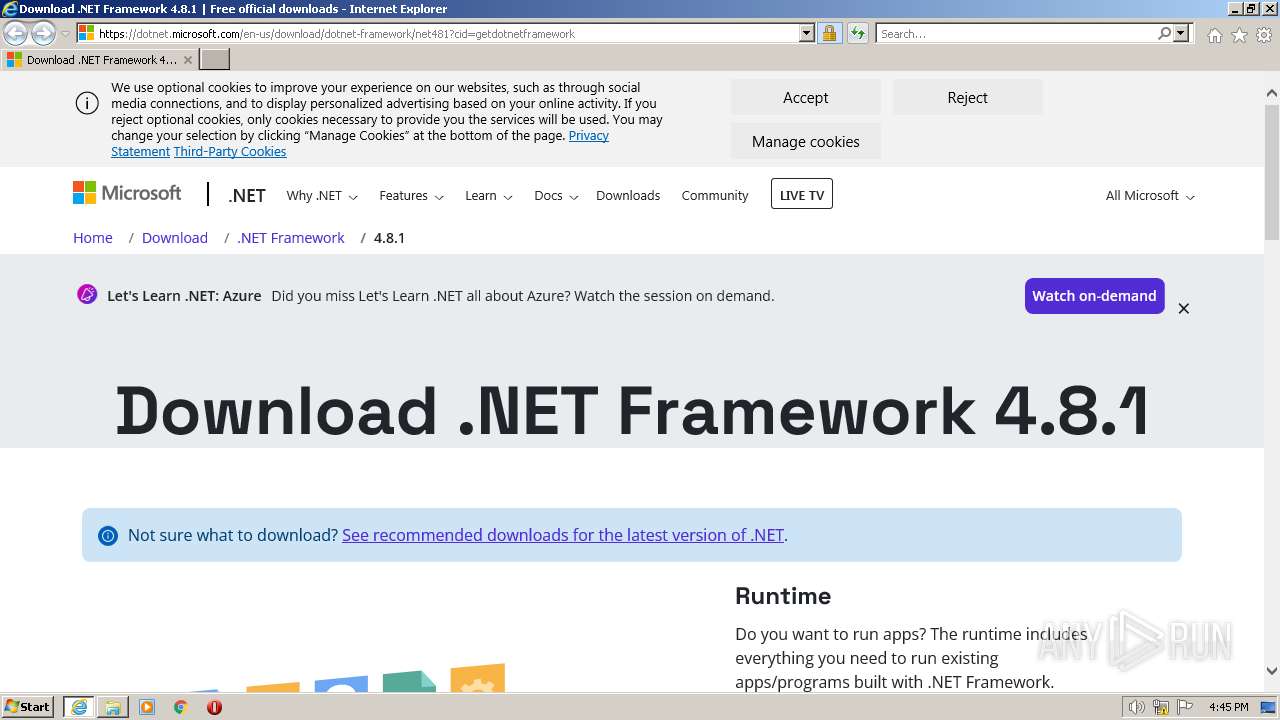
Task: Click the red Opera-style taskbar icon
Action: 214,707
